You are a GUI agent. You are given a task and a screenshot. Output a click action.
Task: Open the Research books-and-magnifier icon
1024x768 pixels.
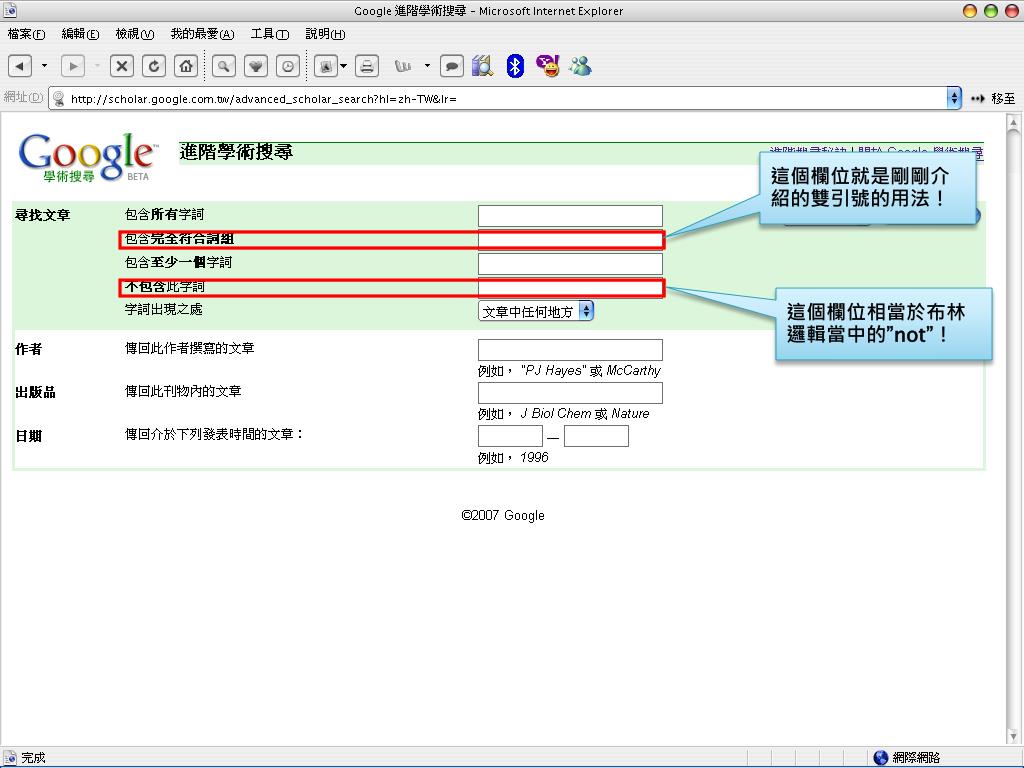pyautogui.click(x=483, y=66)
